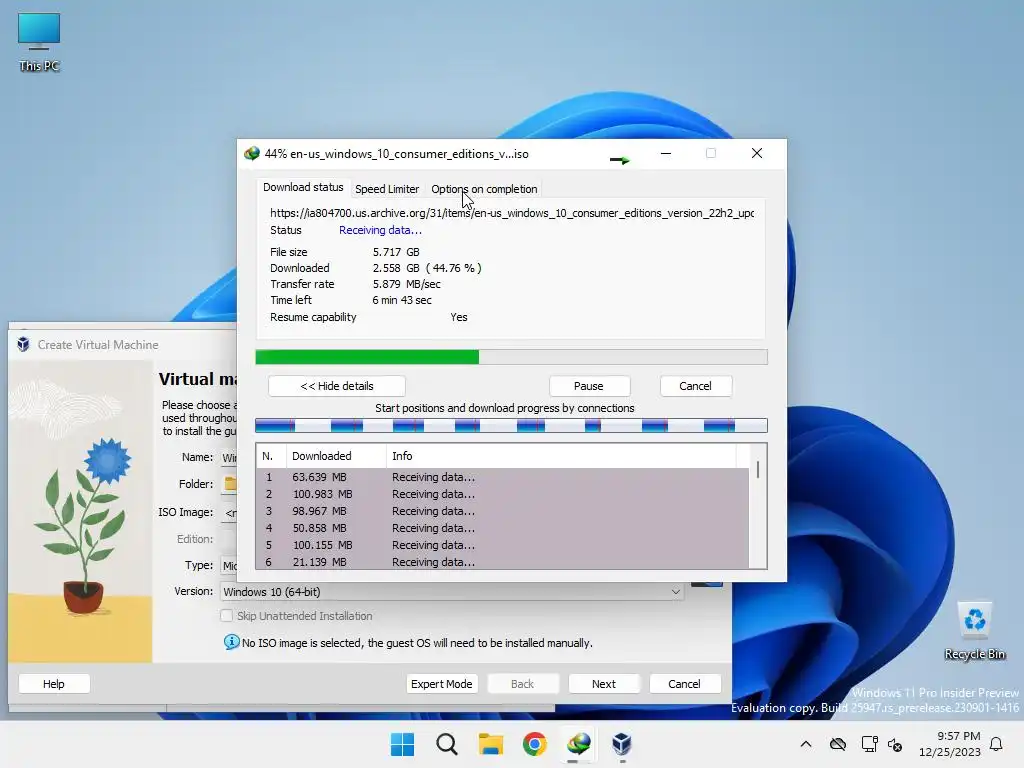The width and height of the screenshot is (1024, 768).
Task: Pause the download
Action: [588, 386]
